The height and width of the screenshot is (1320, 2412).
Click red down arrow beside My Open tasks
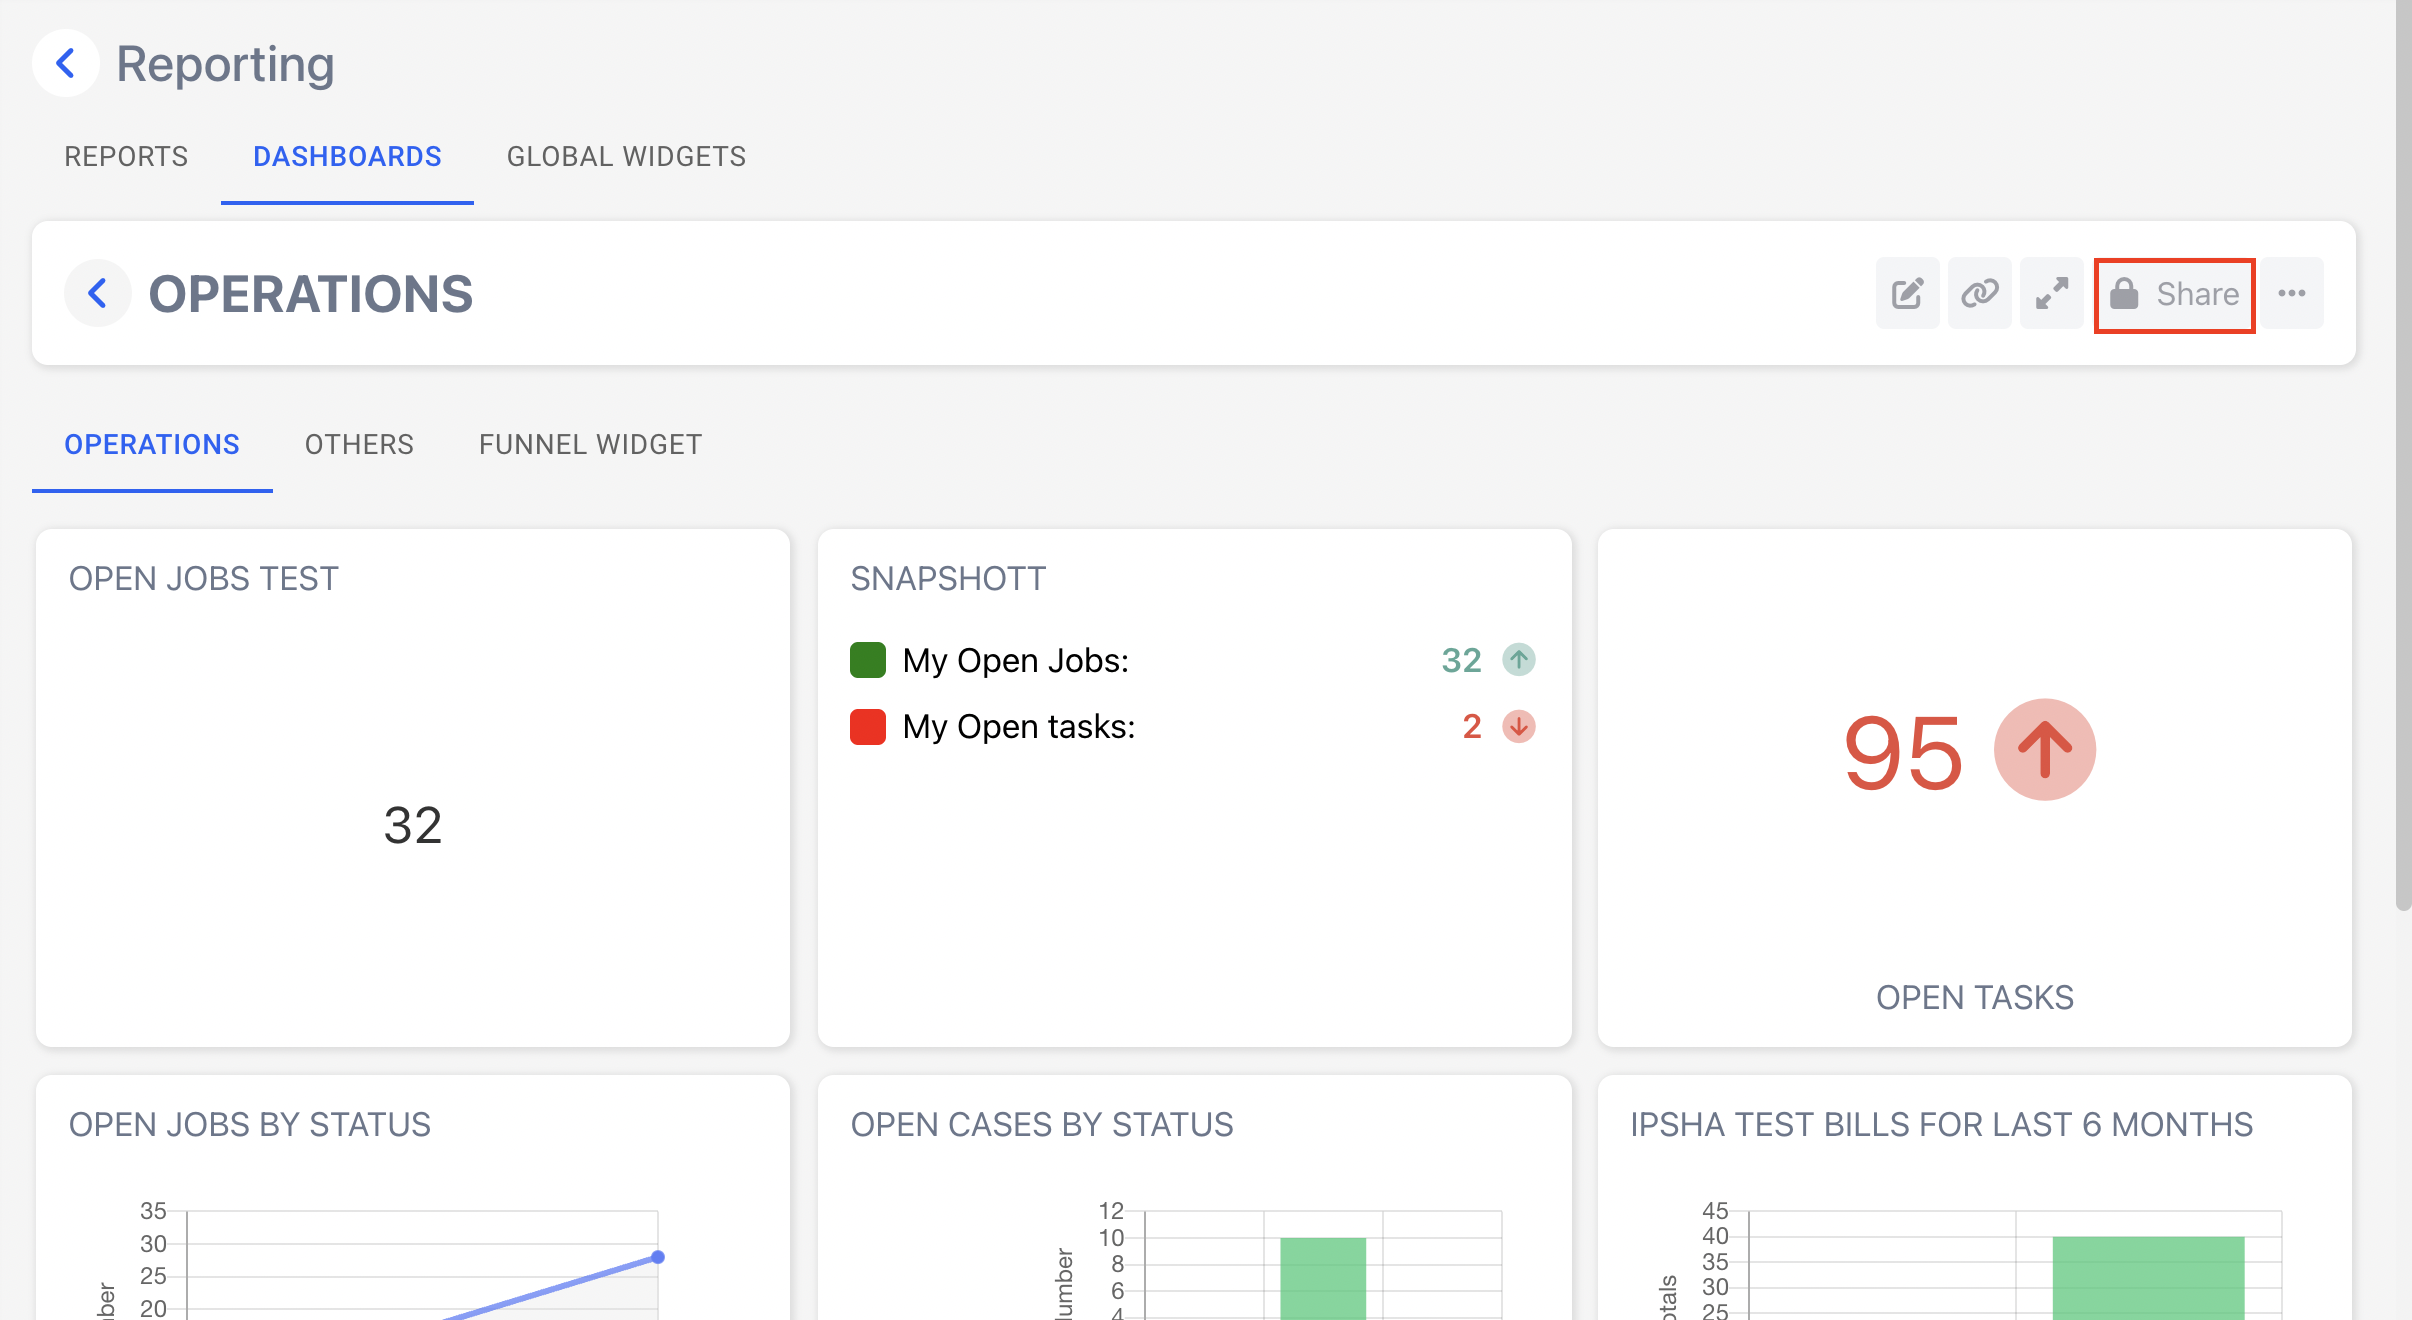pyautogui.click(x=1518, y=726)
